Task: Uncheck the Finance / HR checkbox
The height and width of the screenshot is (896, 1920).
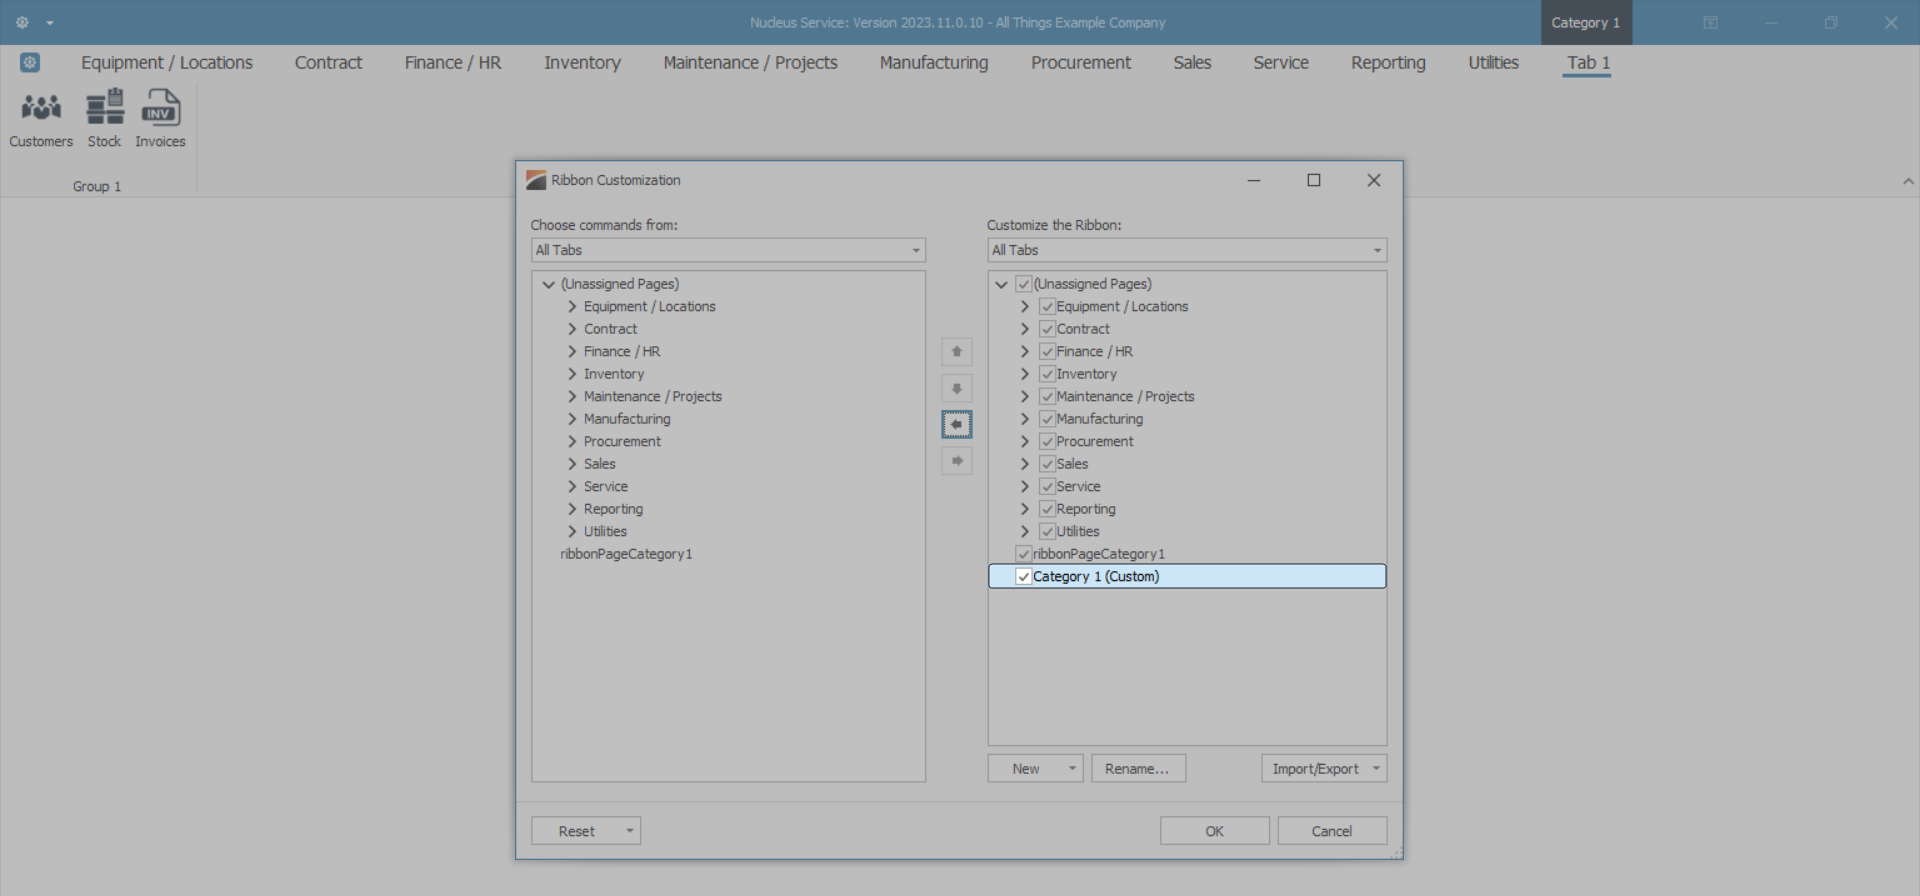Action: click(x=1047, y=352)
